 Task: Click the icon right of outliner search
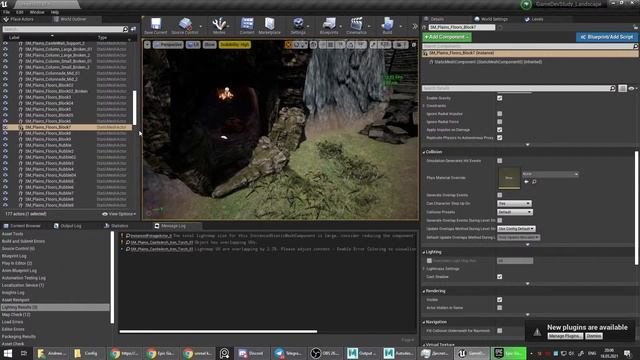pos(133,29)
